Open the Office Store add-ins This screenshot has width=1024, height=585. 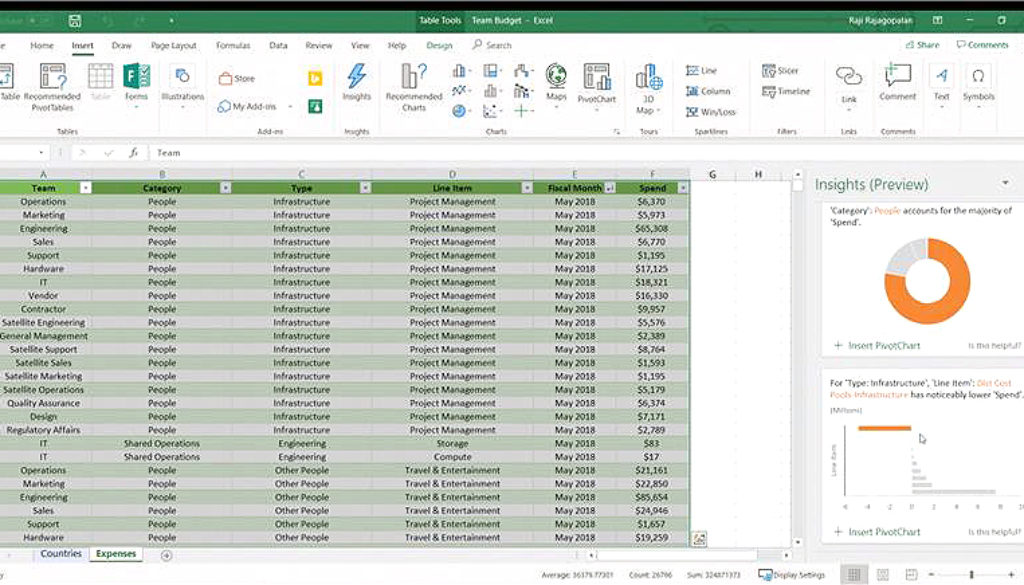[236, 78]
